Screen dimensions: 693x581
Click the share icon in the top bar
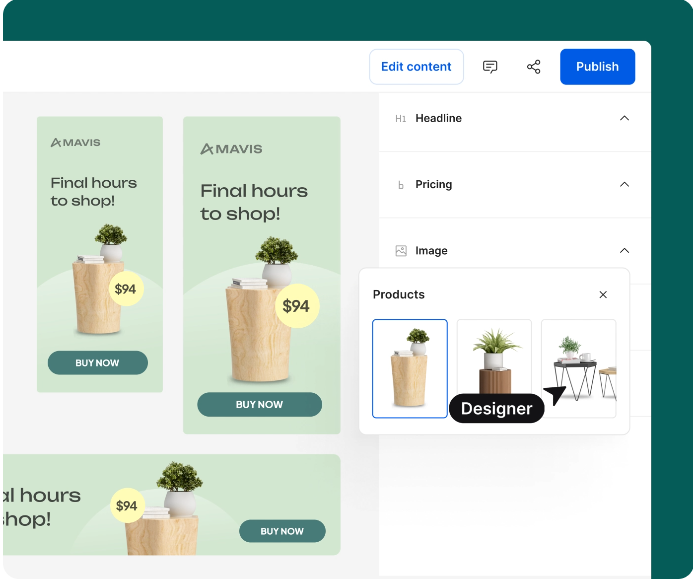(x=533, y=67)
